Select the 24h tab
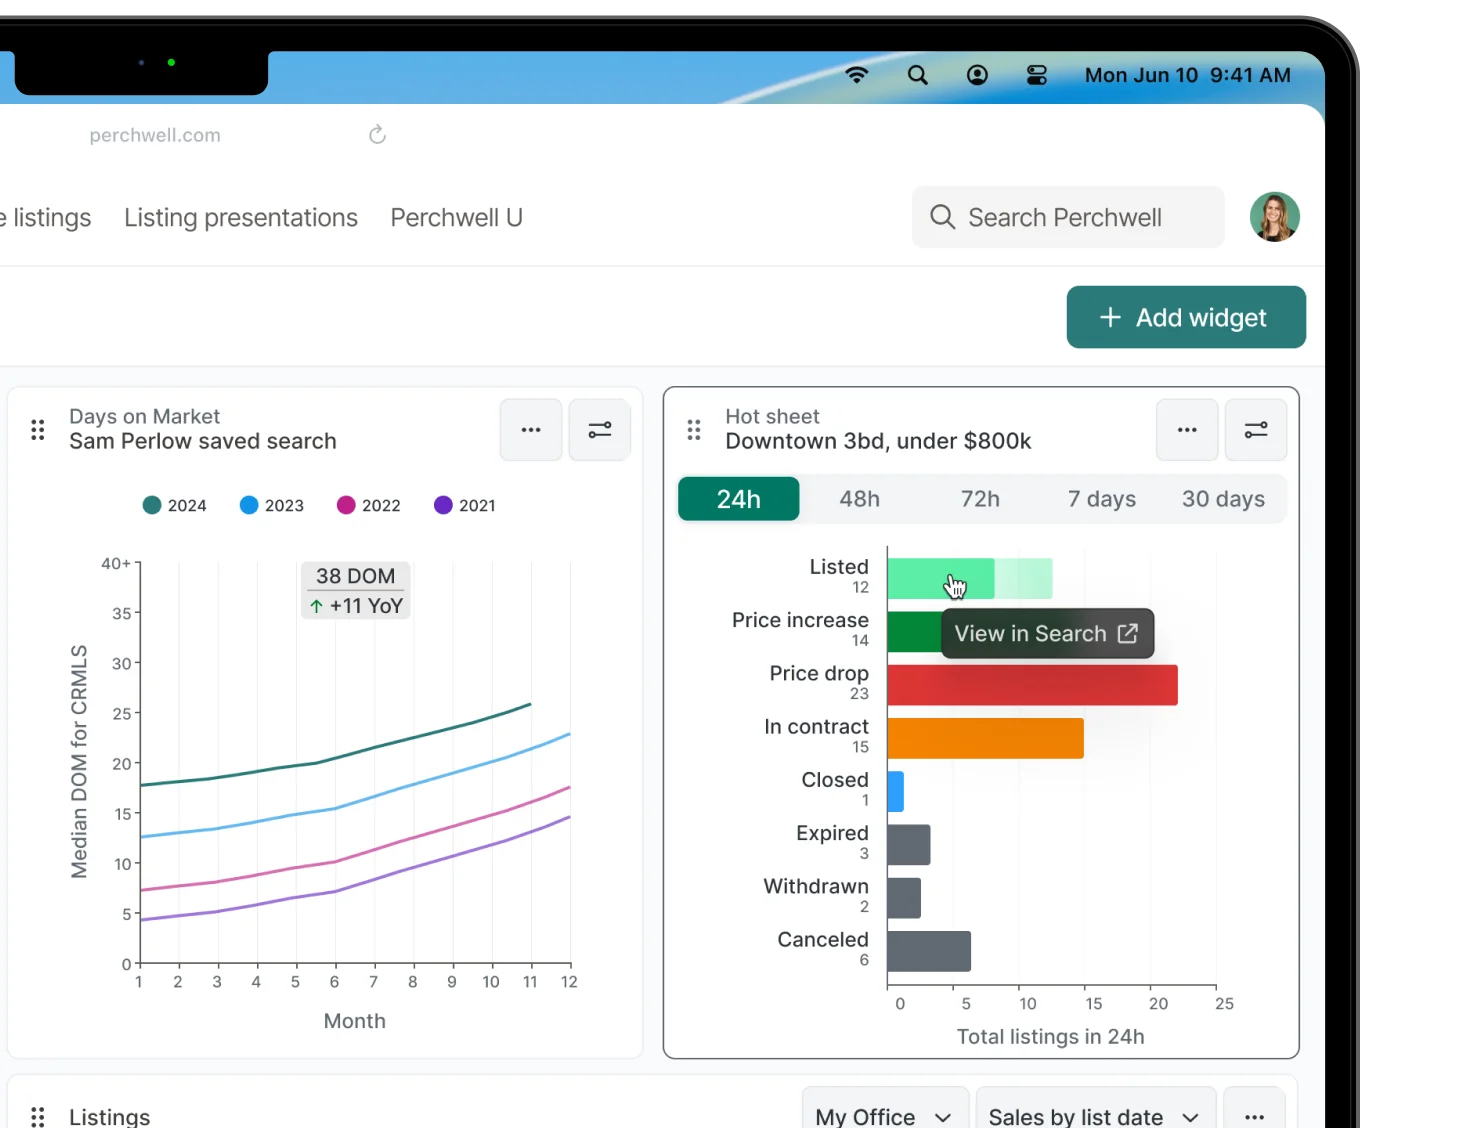The width and height of the screenshot is (1484, 1128). coord(739,499)
